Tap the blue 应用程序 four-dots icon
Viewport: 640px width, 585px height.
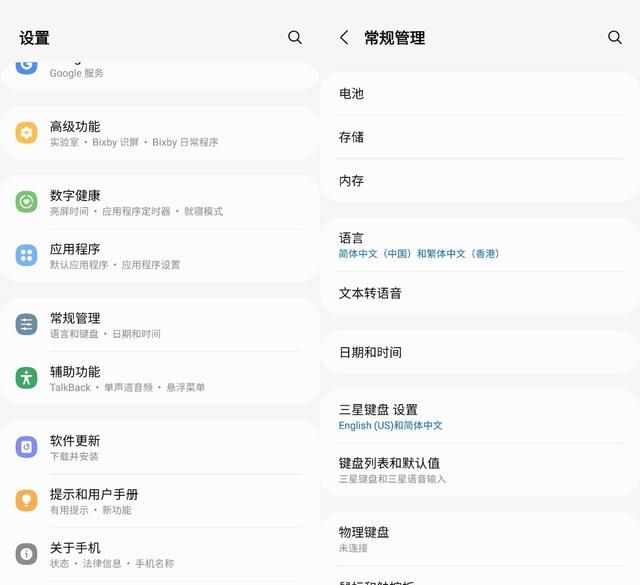27,256
